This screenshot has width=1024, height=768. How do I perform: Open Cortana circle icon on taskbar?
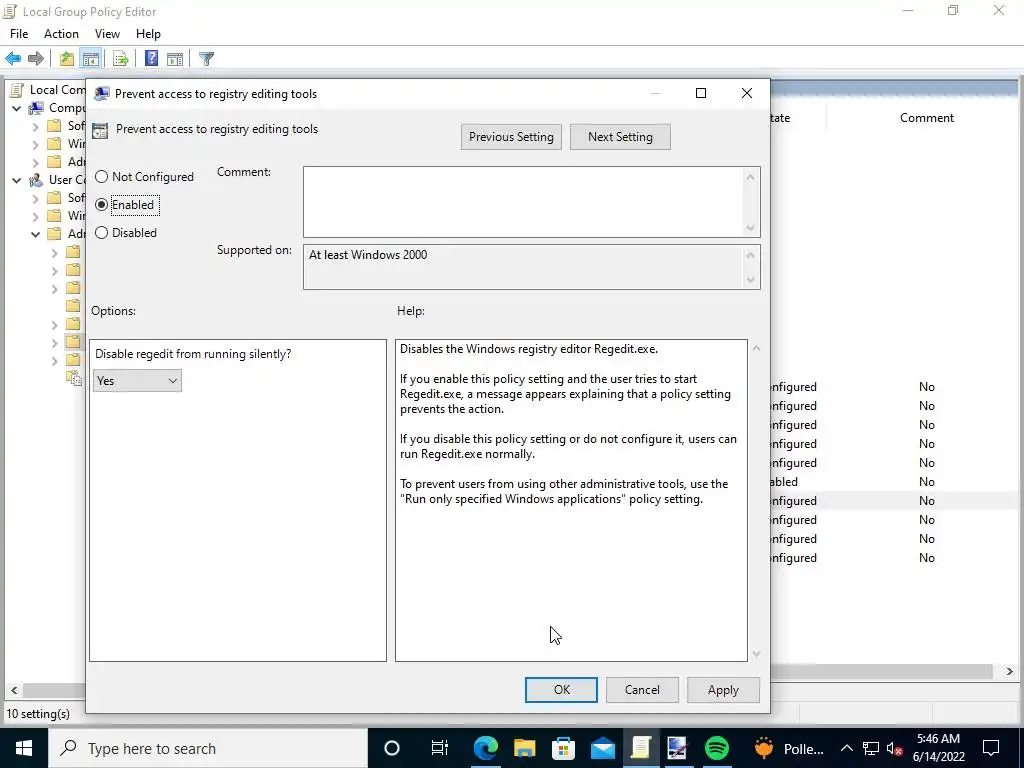coord(392,748)
